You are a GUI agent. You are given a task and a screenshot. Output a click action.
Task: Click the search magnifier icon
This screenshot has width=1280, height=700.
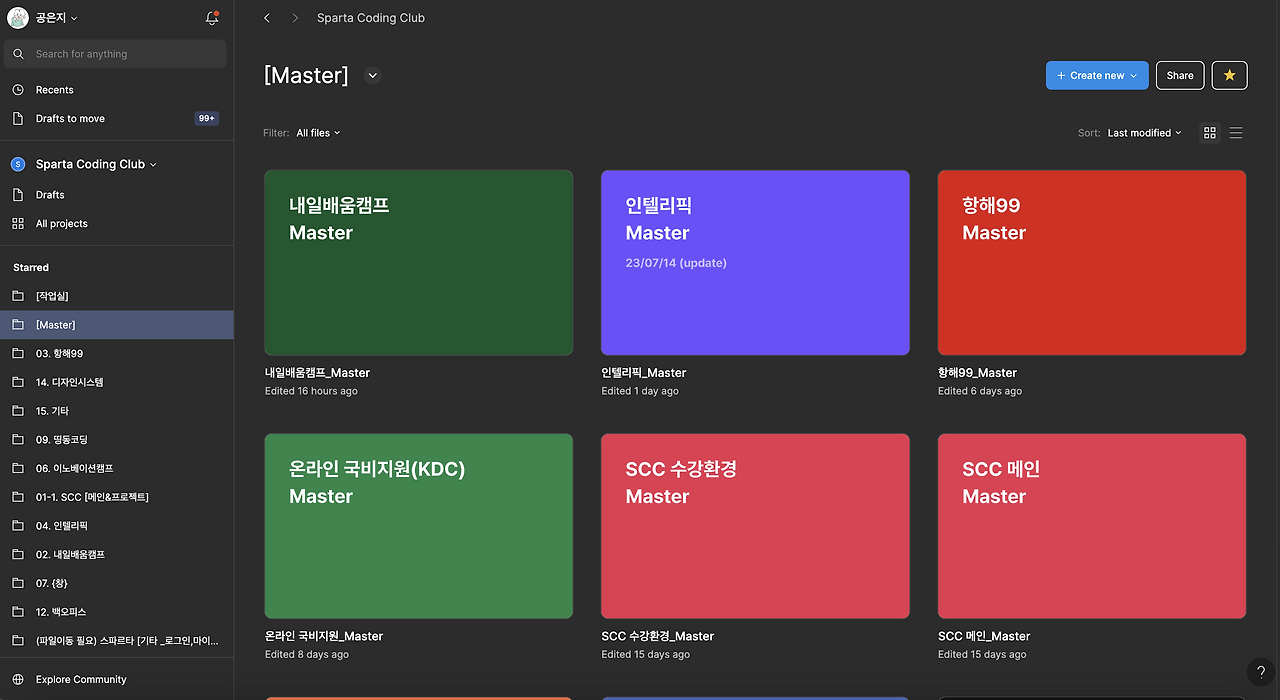[19, 54]
